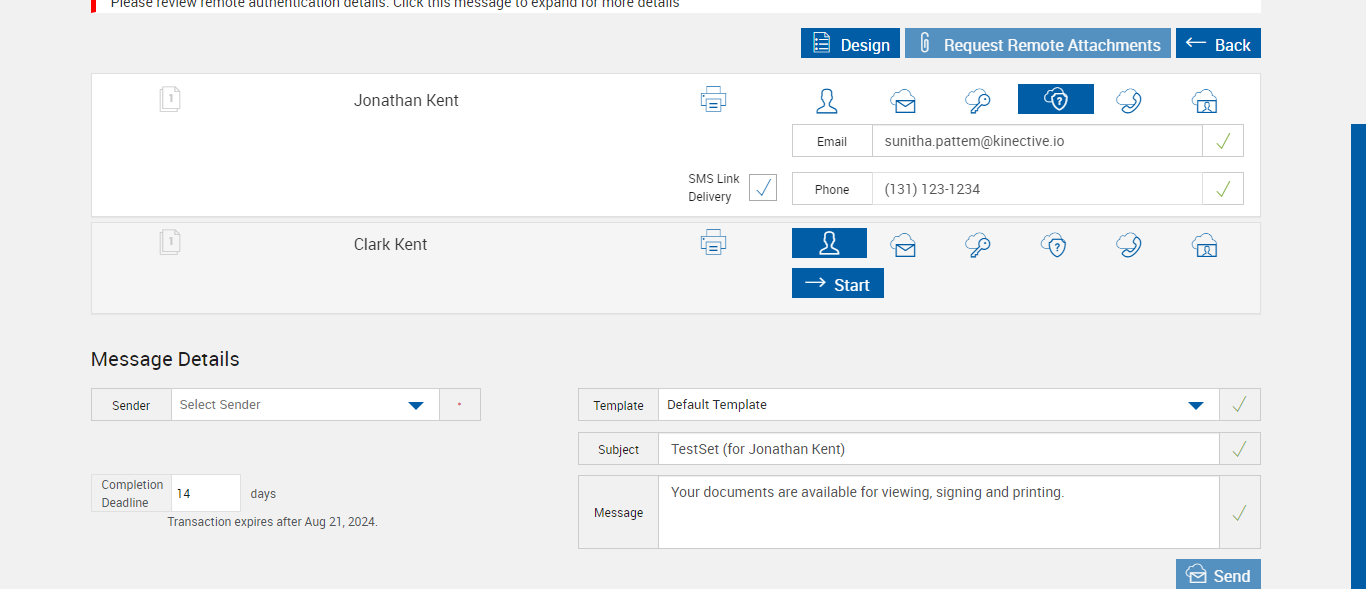Viewport: 1366px width, 589px height.
Task: Click Clark Kent's document page icon
Action: pos(170,243)
